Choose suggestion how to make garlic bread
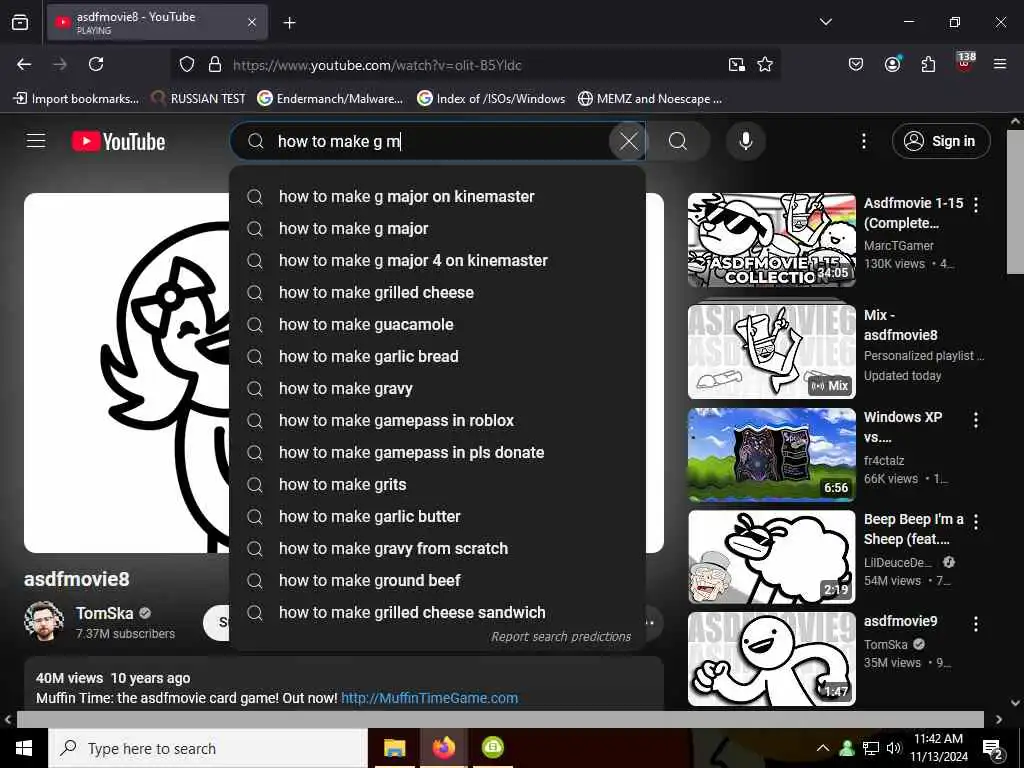 pos(438,357)
